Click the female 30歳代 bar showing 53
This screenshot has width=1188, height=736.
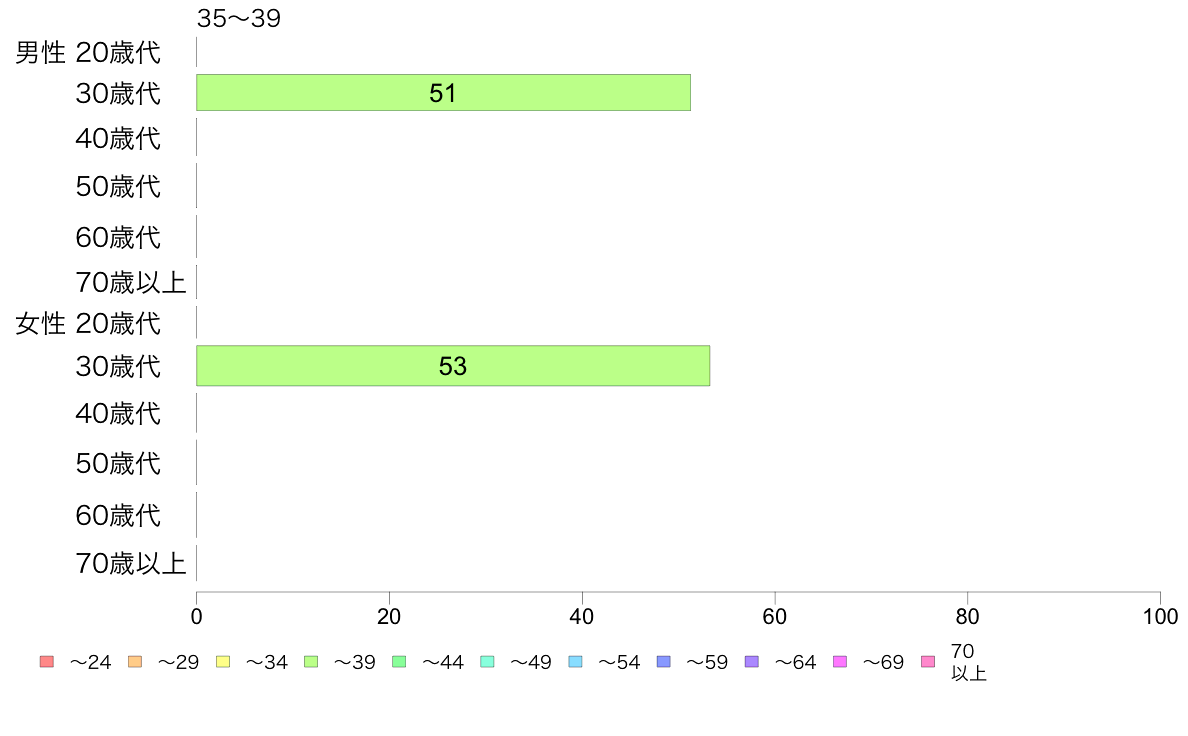click(x=453, y=366)
